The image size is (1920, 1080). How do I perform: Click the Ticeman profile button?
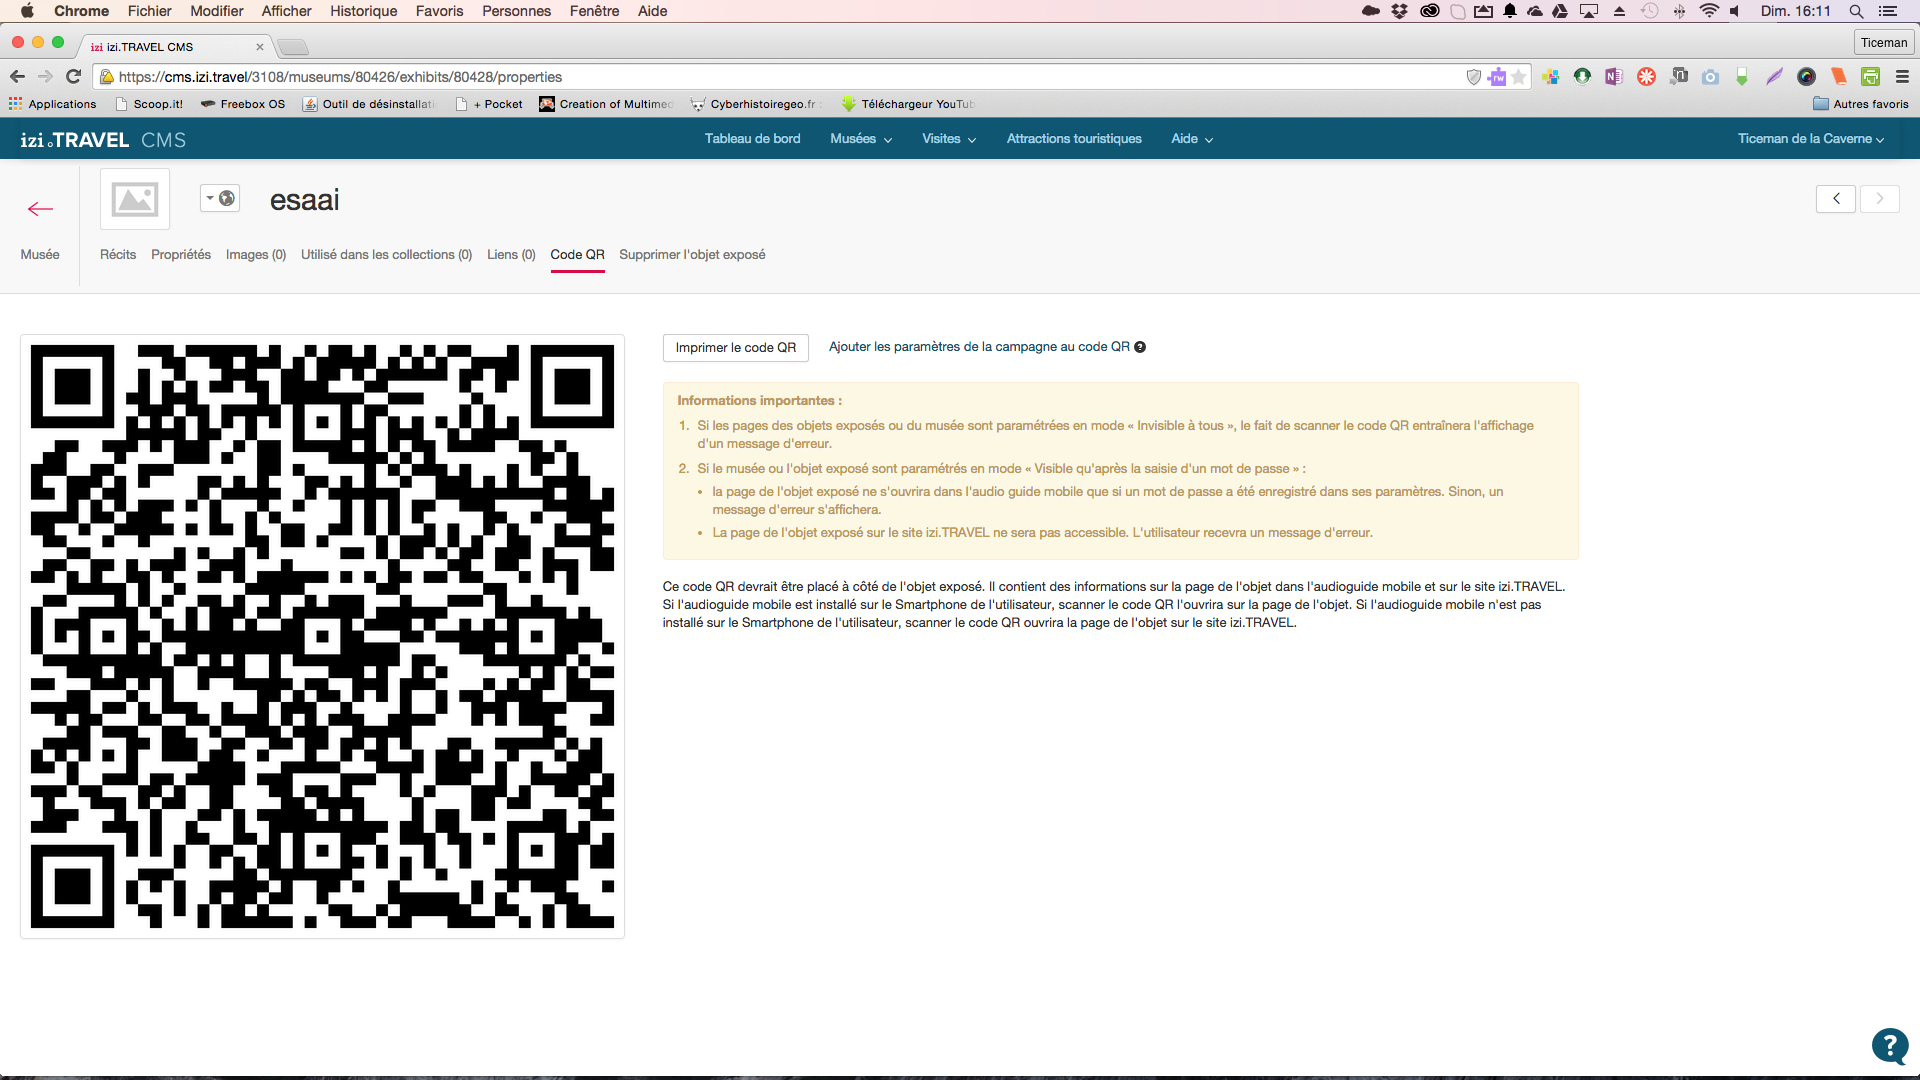1884,43
